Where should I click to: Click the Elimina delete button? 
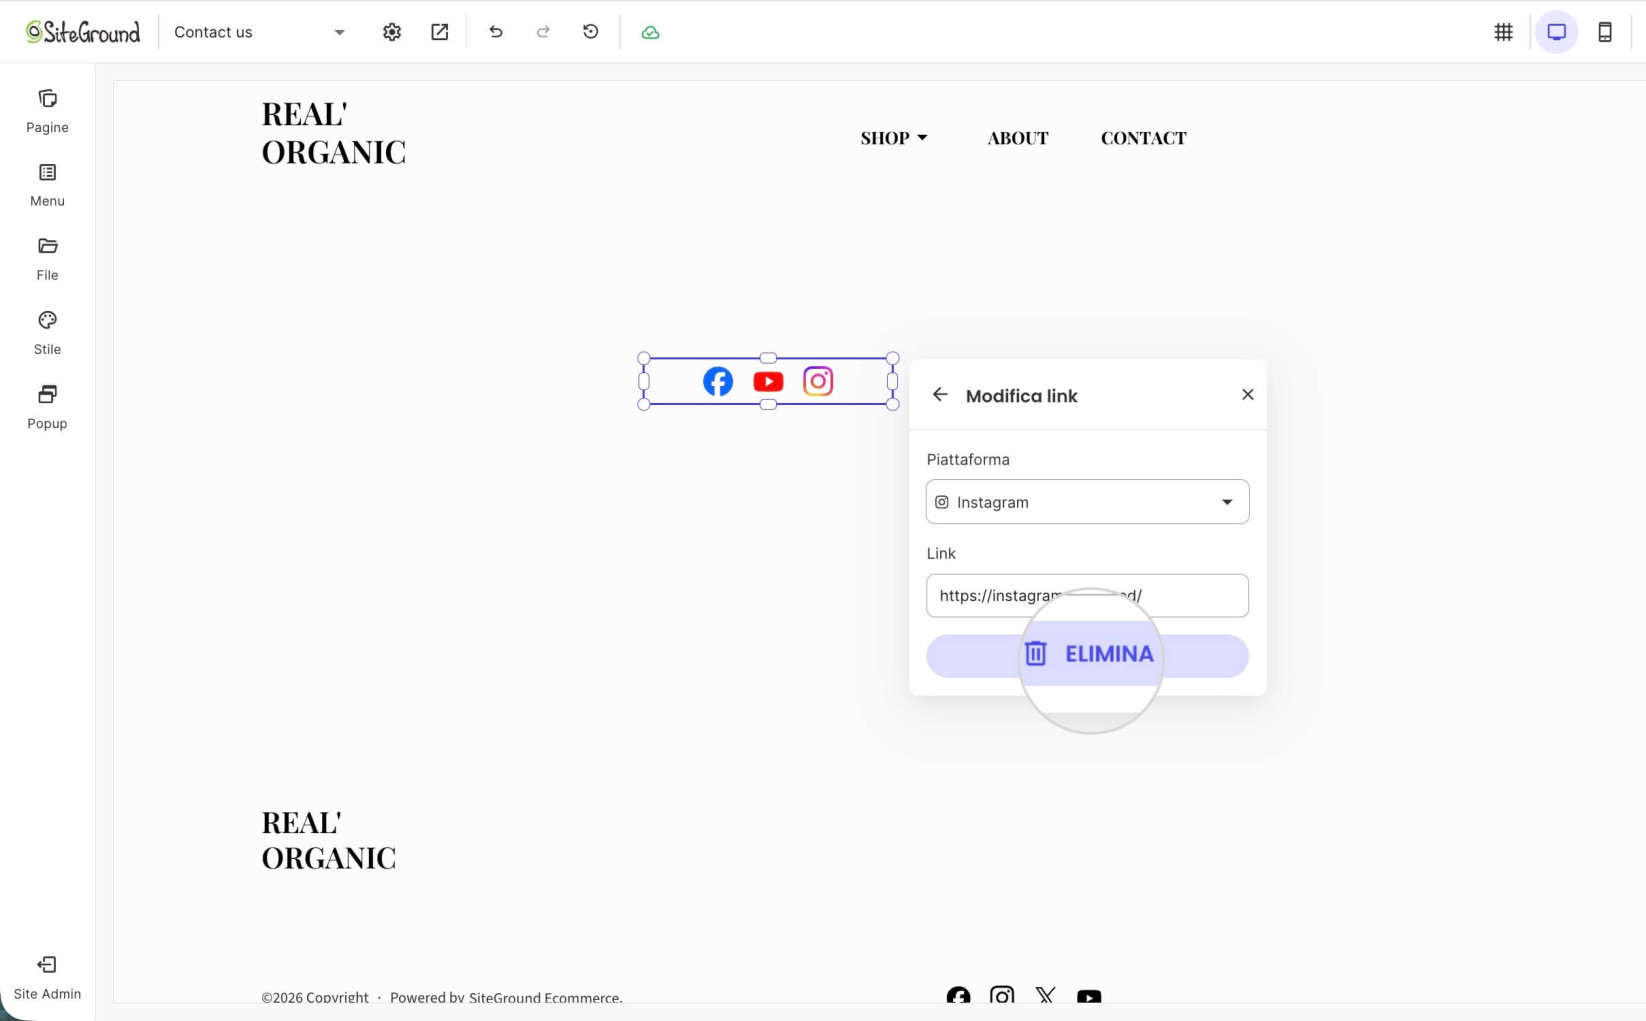coord(1088,655)
